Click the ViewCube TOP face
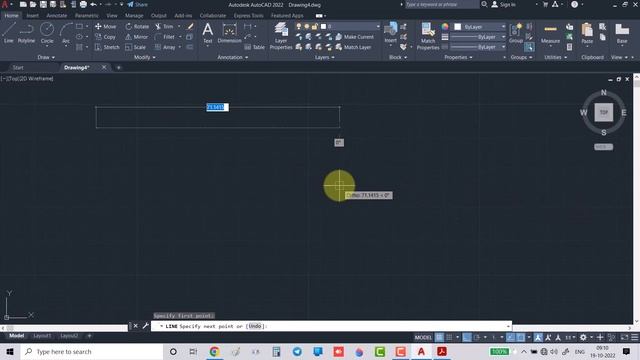 pyautogui.click(x=604, y=112)
